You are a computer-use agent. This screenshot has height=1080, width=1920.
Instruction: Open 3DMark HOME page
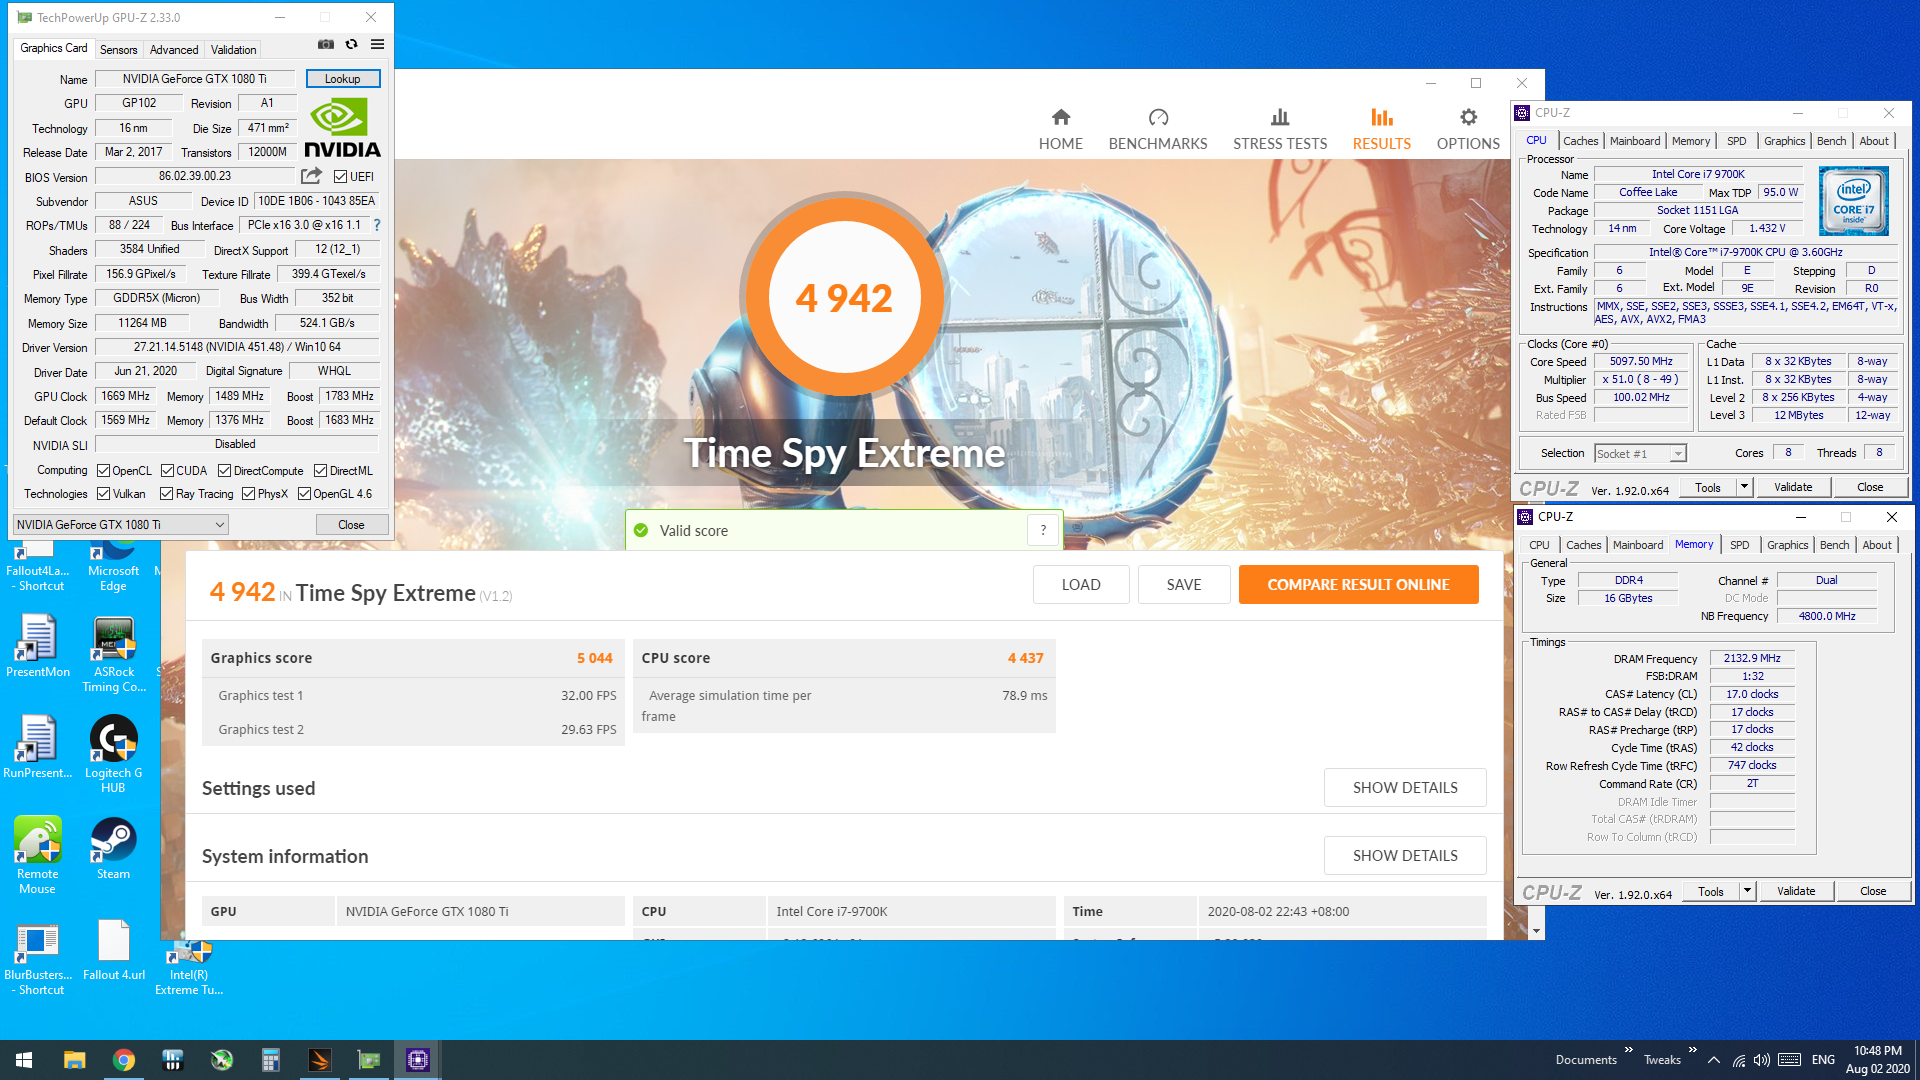point(1061,130)
